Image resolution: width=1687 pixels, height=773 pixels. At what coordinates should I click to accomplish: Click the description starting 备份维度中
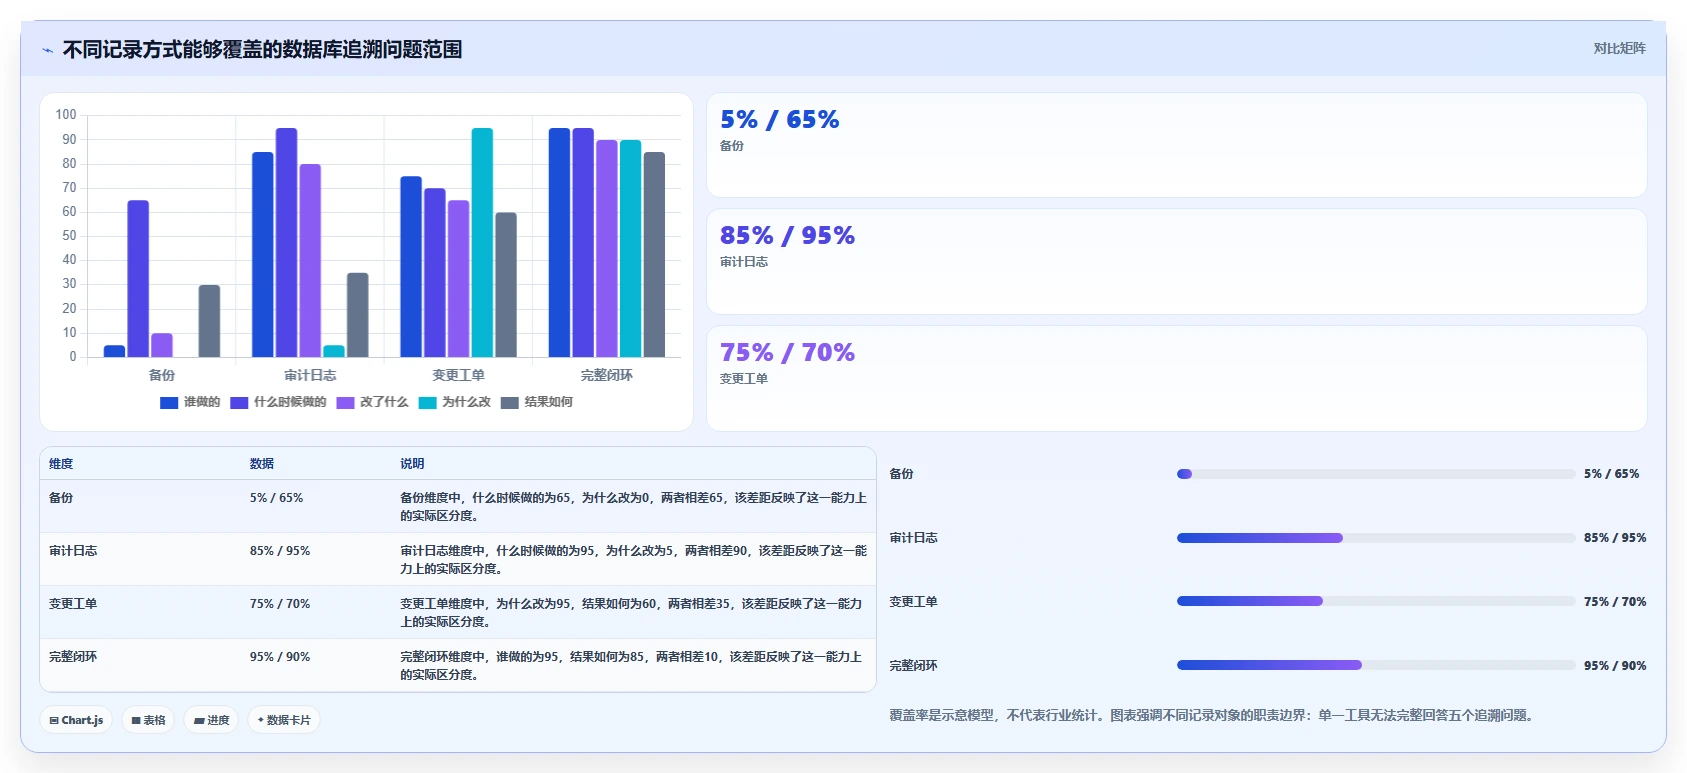633,507
